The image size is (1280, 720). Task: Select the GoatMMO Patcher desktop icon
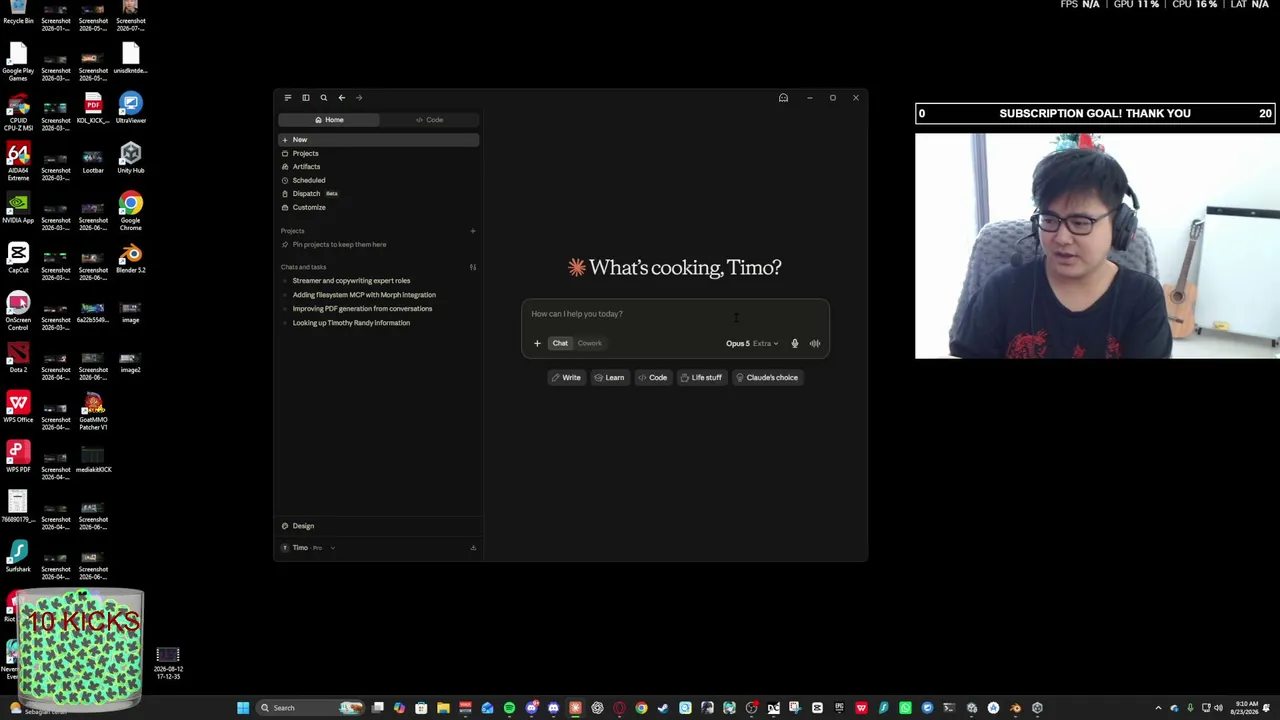click(x=93, y=412)
